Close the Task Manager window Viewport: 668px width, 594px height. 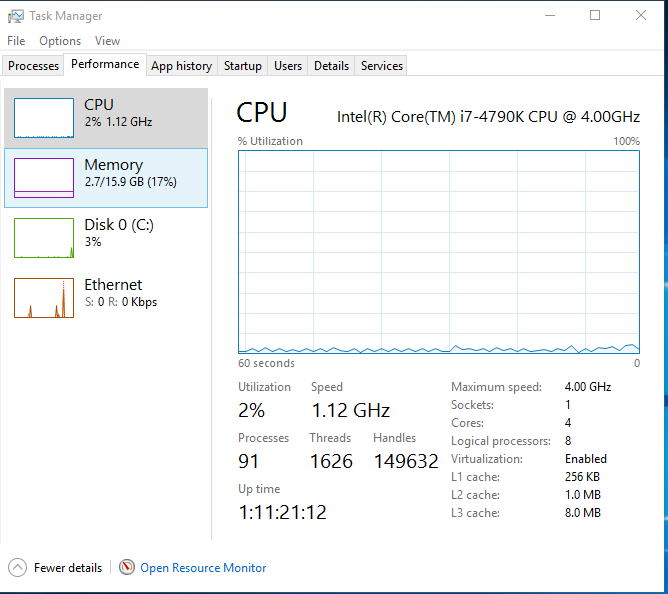tap(641, 16)
